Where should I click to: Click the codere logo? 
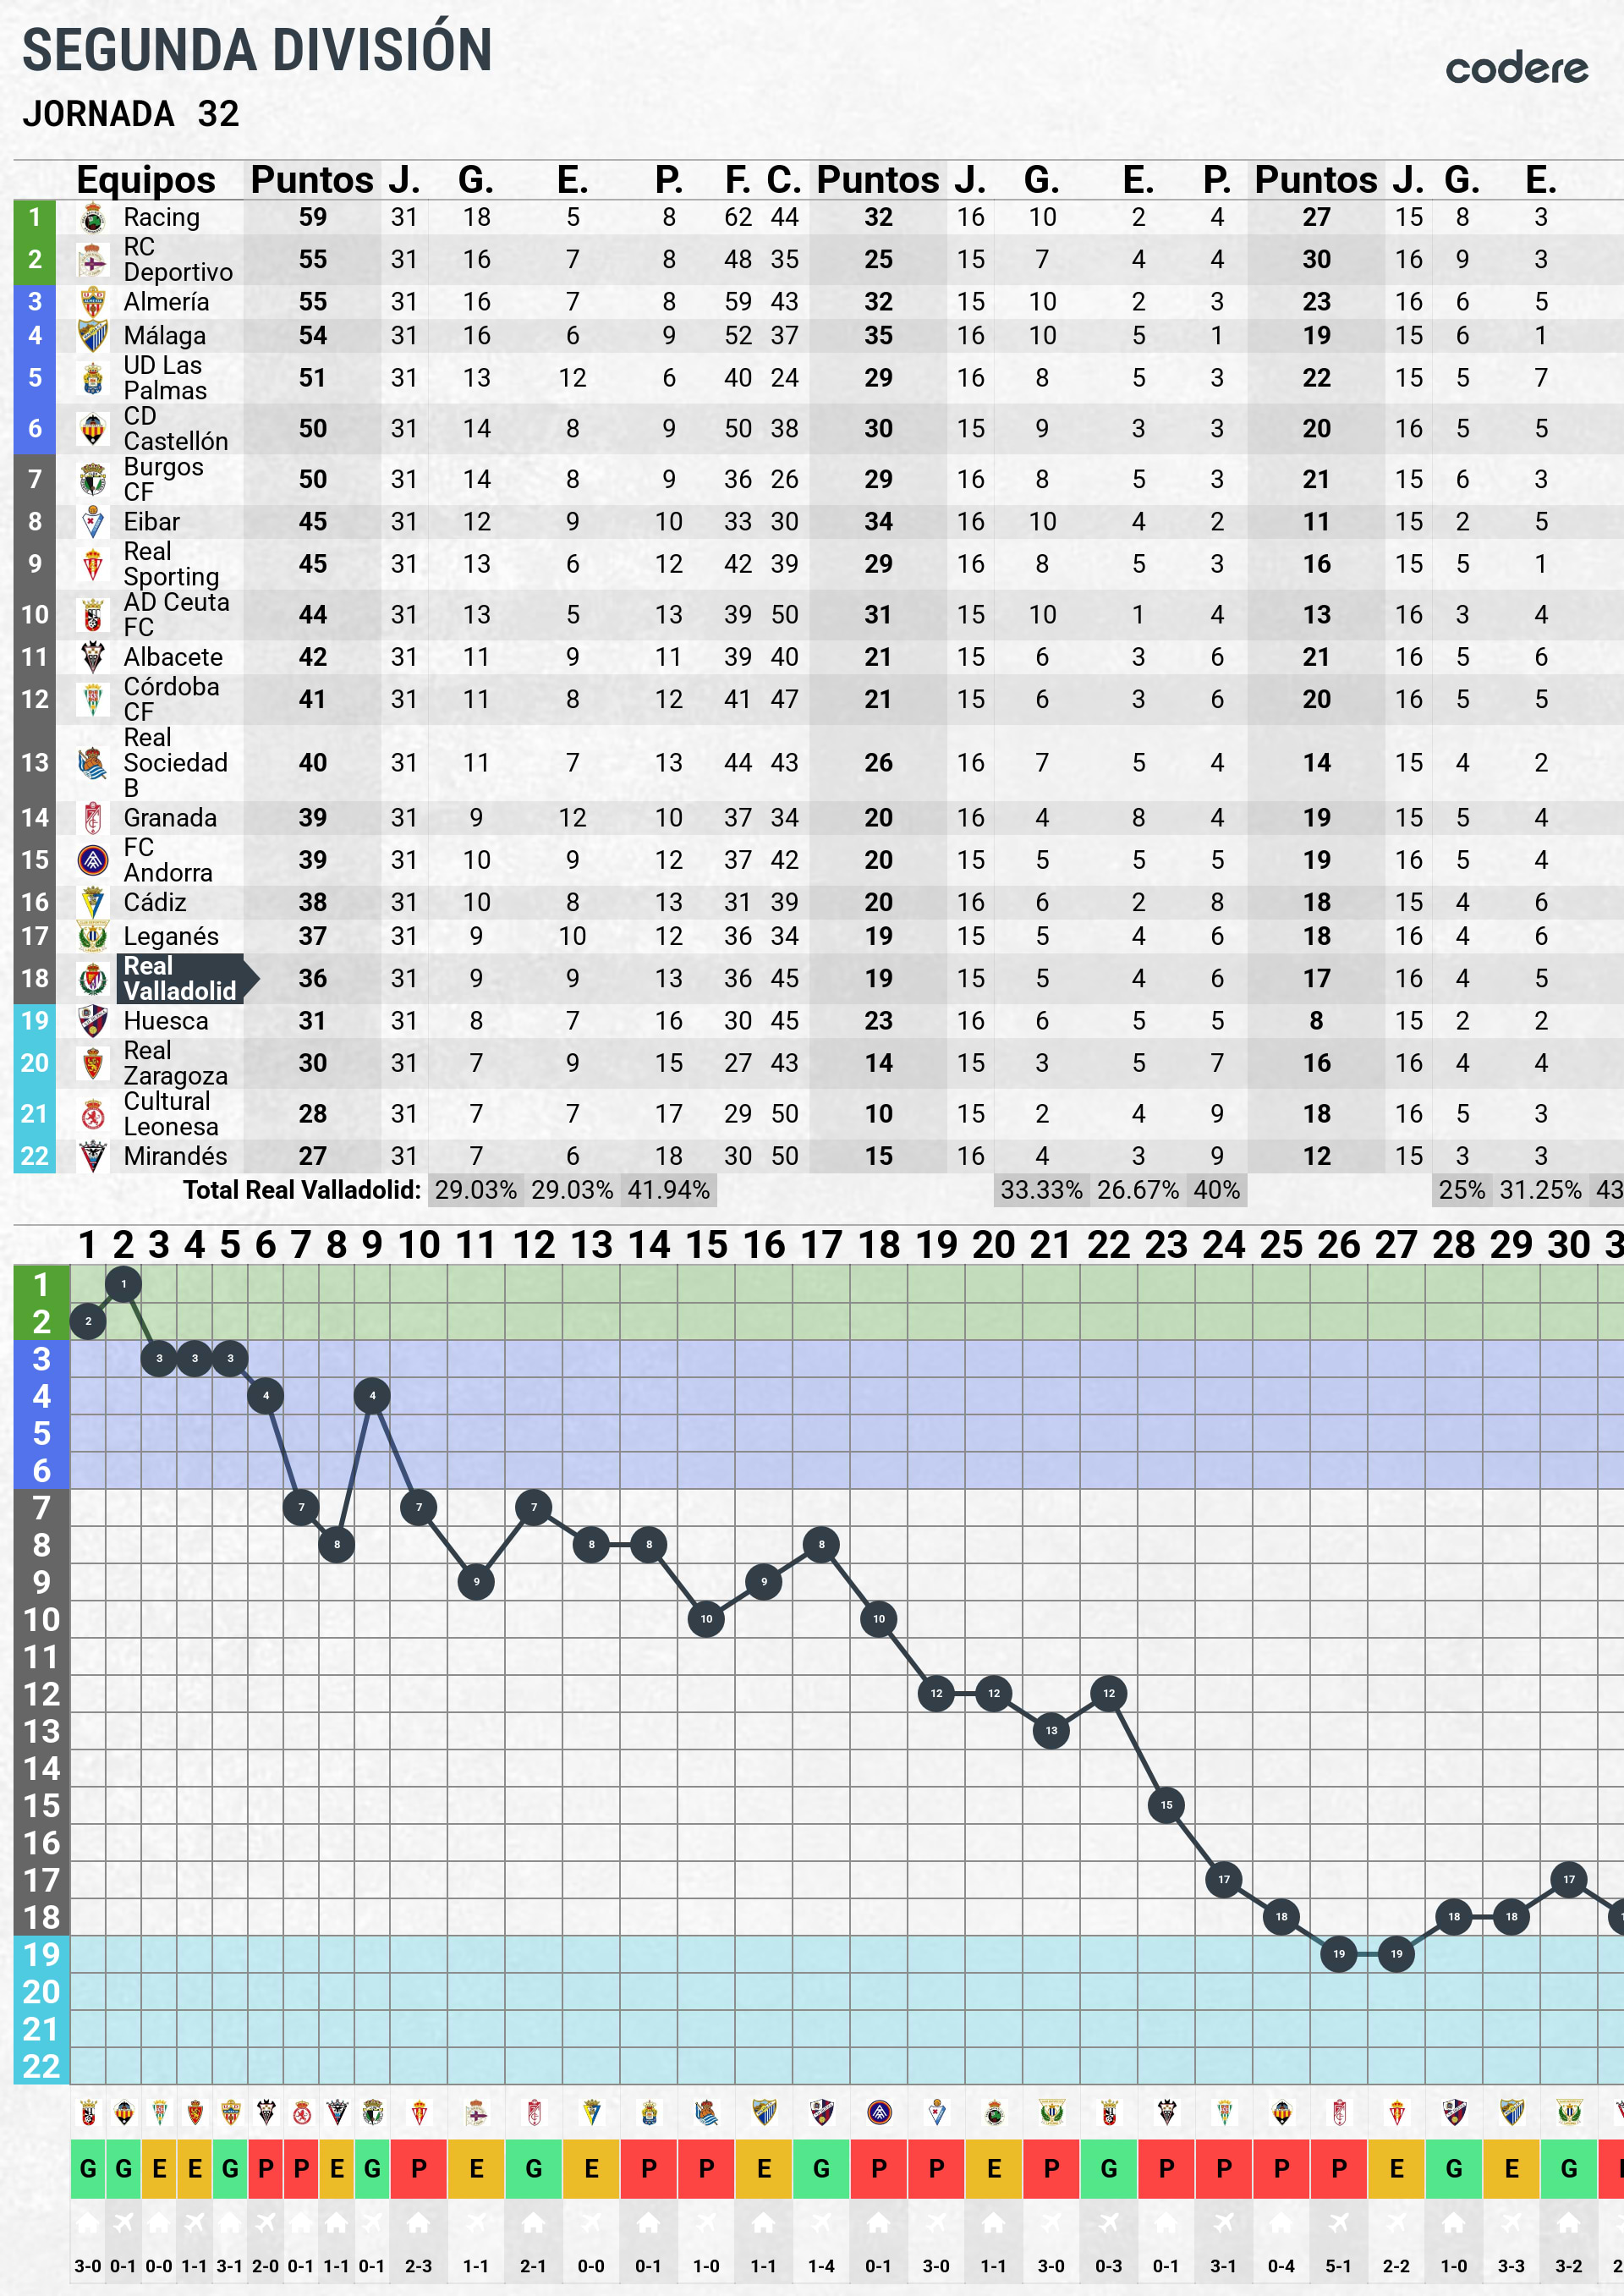click(x=1516, y=68)
